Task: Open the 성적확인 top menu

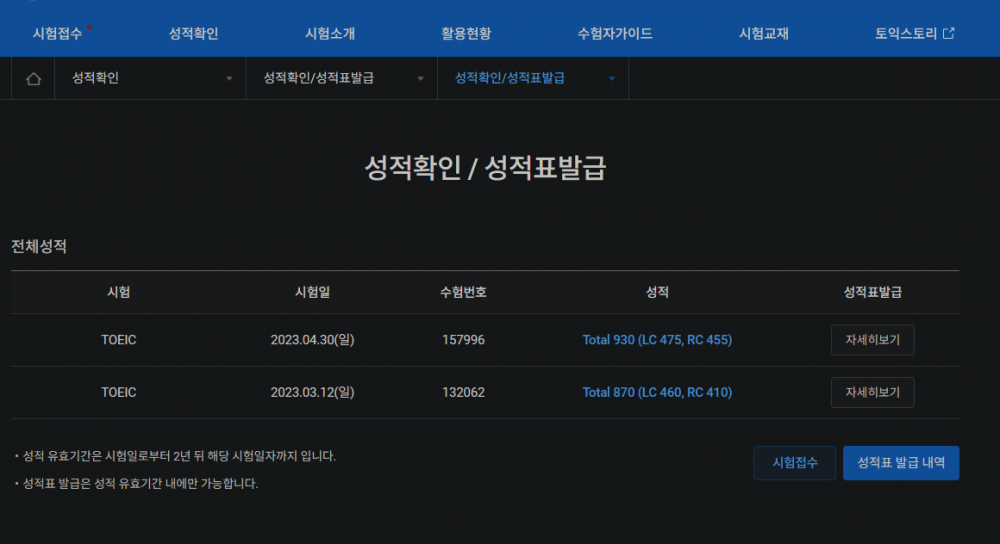Action: (x=193, y=33)
